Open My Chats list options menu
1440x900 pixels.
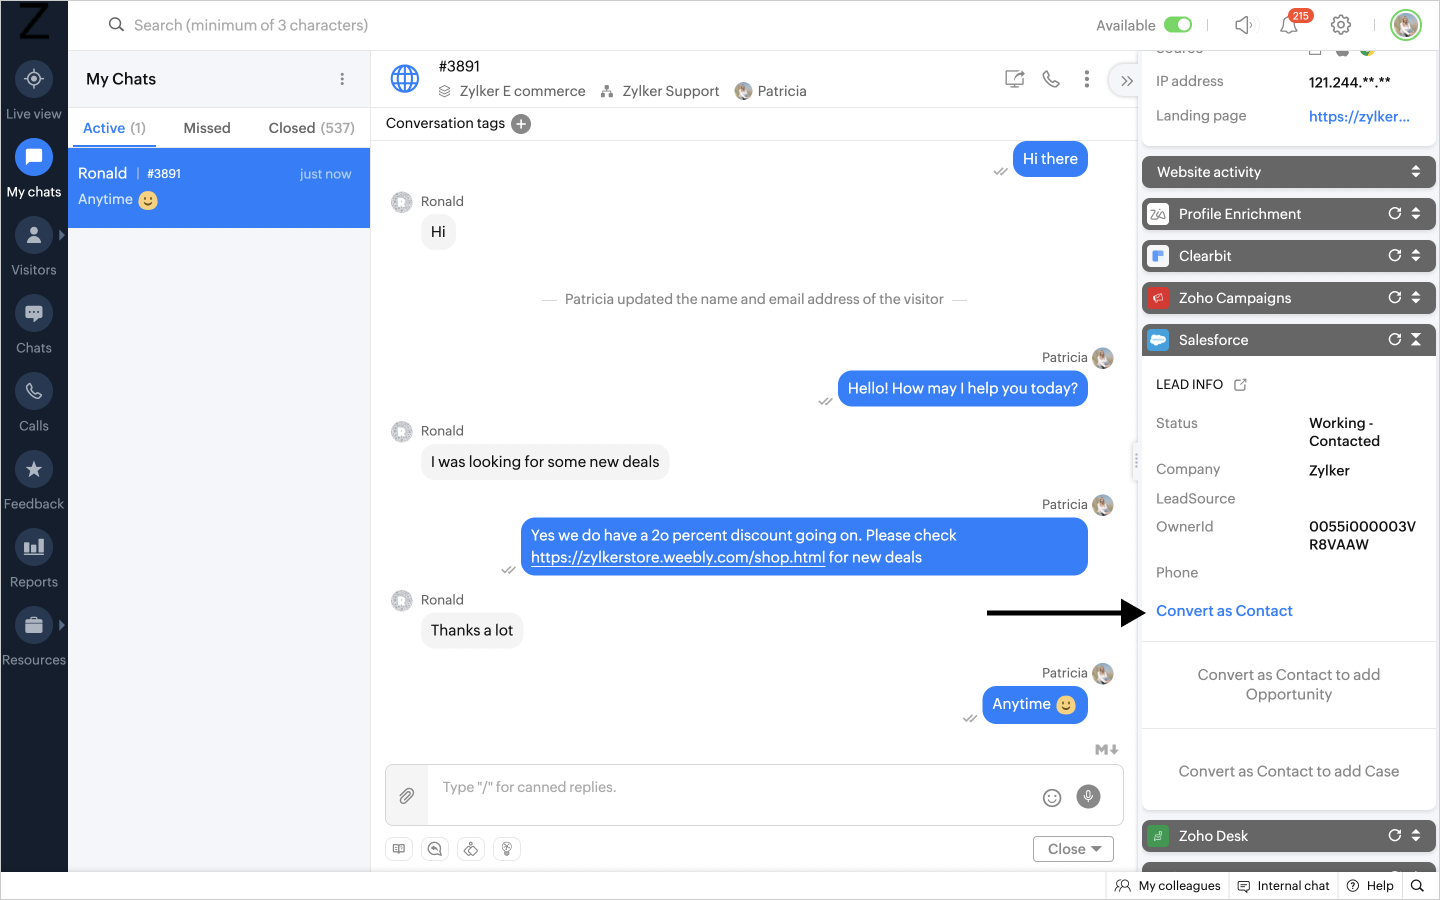342,79
